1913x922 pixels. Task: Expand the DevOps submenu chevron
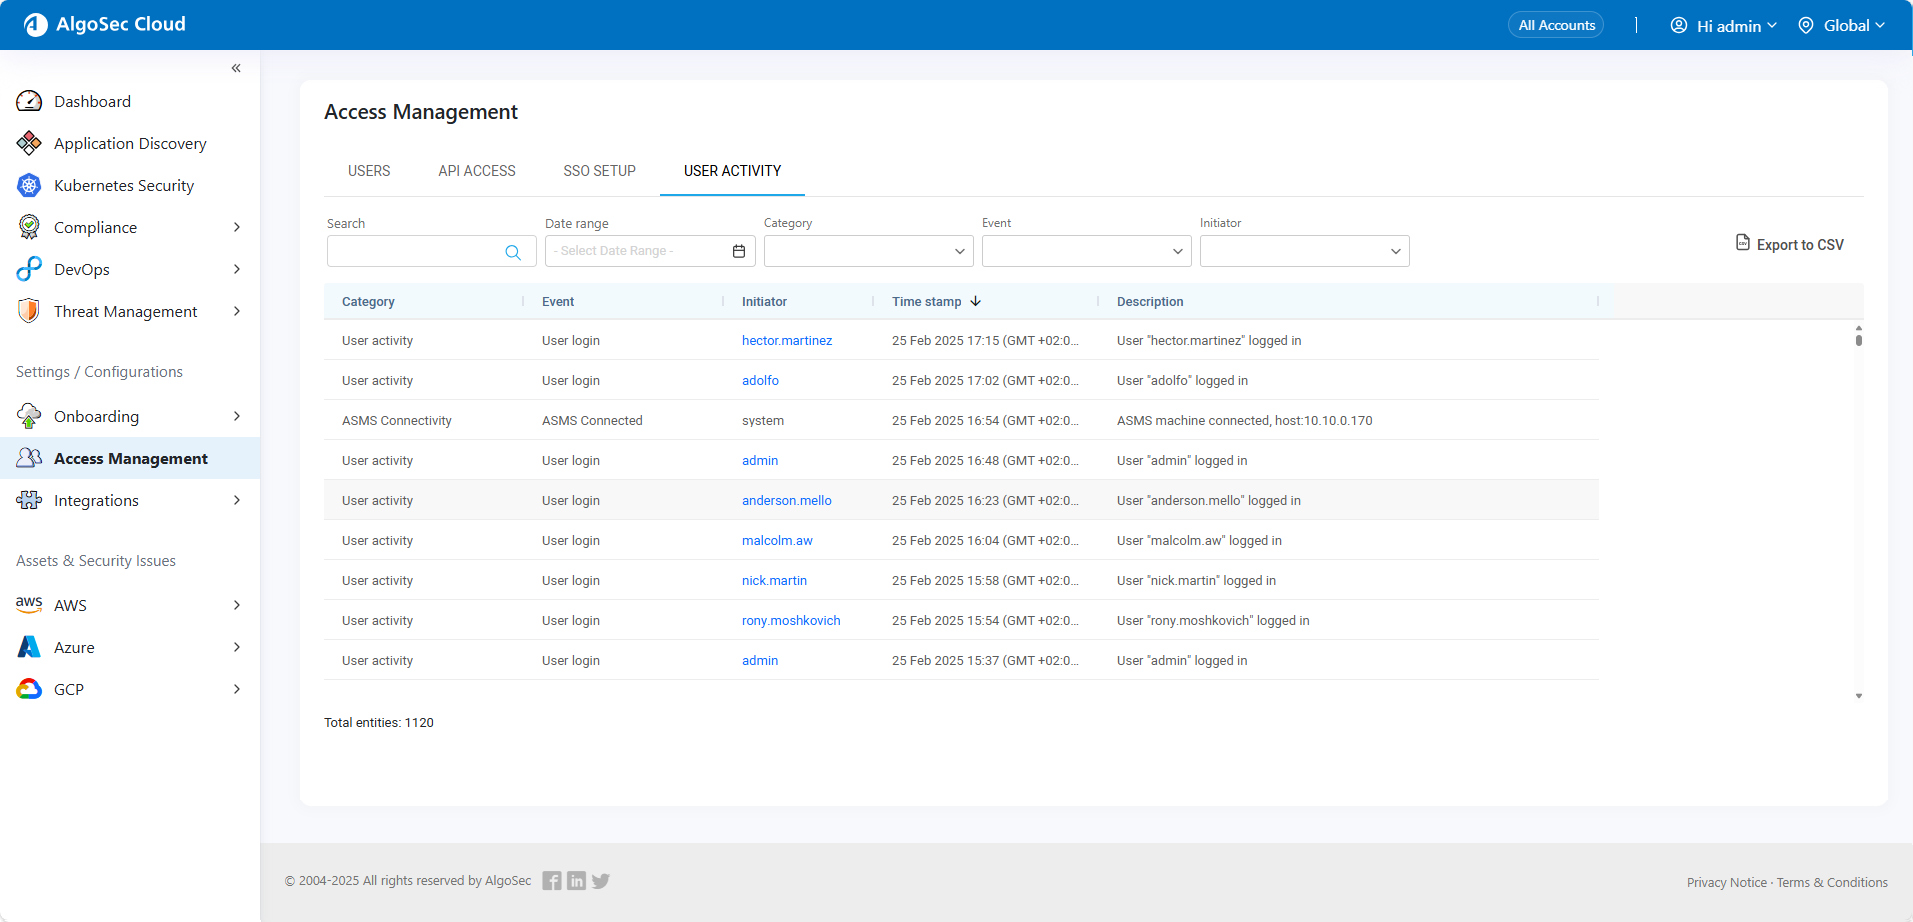tap(237, 269)
